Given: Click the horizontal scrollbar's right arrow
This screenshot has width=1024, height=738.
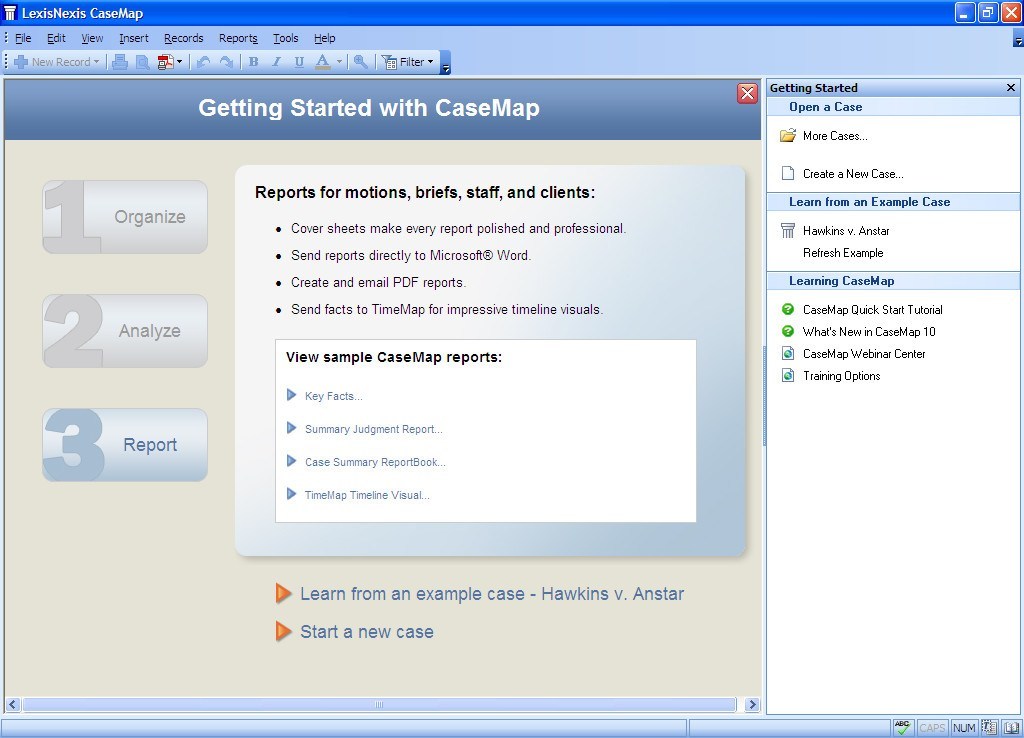Looking at the screenshot, I should point(752,704).
